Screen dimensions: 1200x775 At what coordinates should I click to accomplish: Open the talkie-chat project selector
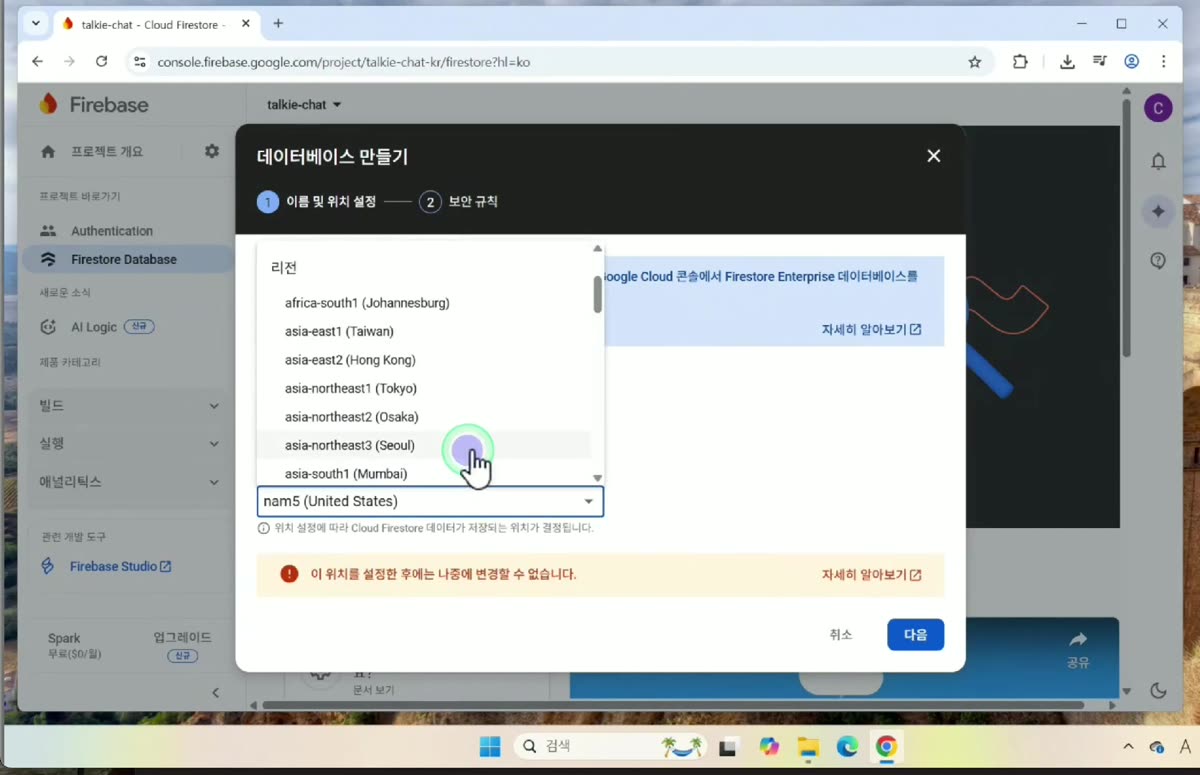[x=304, y=105]
